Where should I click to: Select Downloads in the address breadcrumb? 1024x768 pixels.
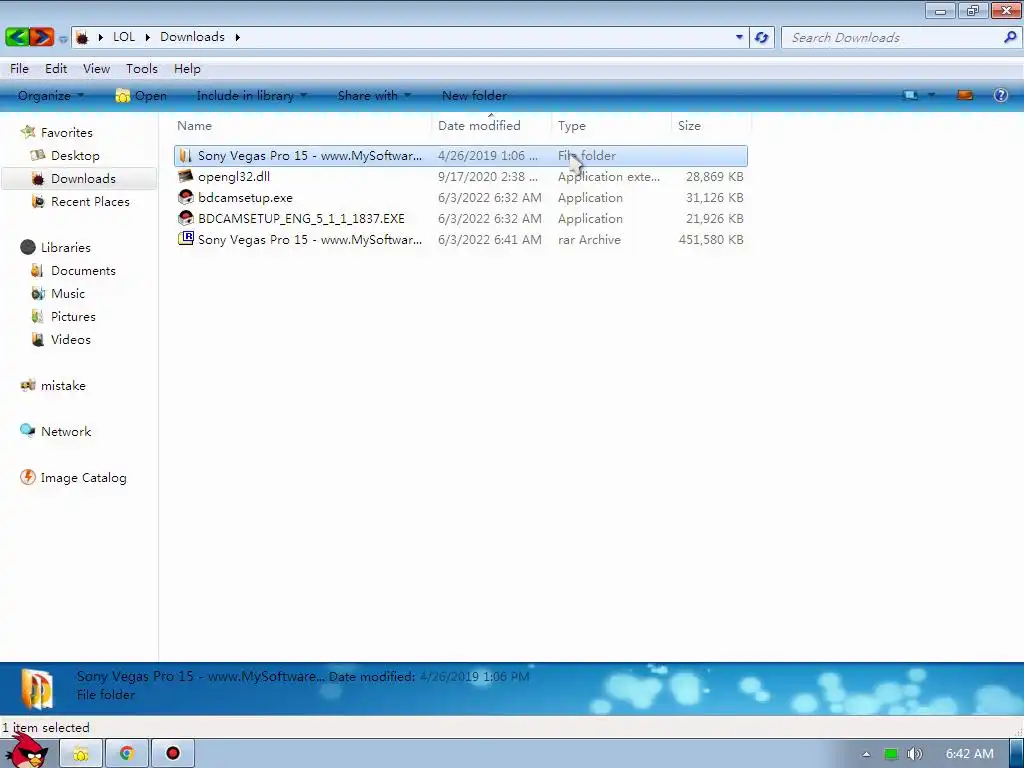click(x=192, y=37)
